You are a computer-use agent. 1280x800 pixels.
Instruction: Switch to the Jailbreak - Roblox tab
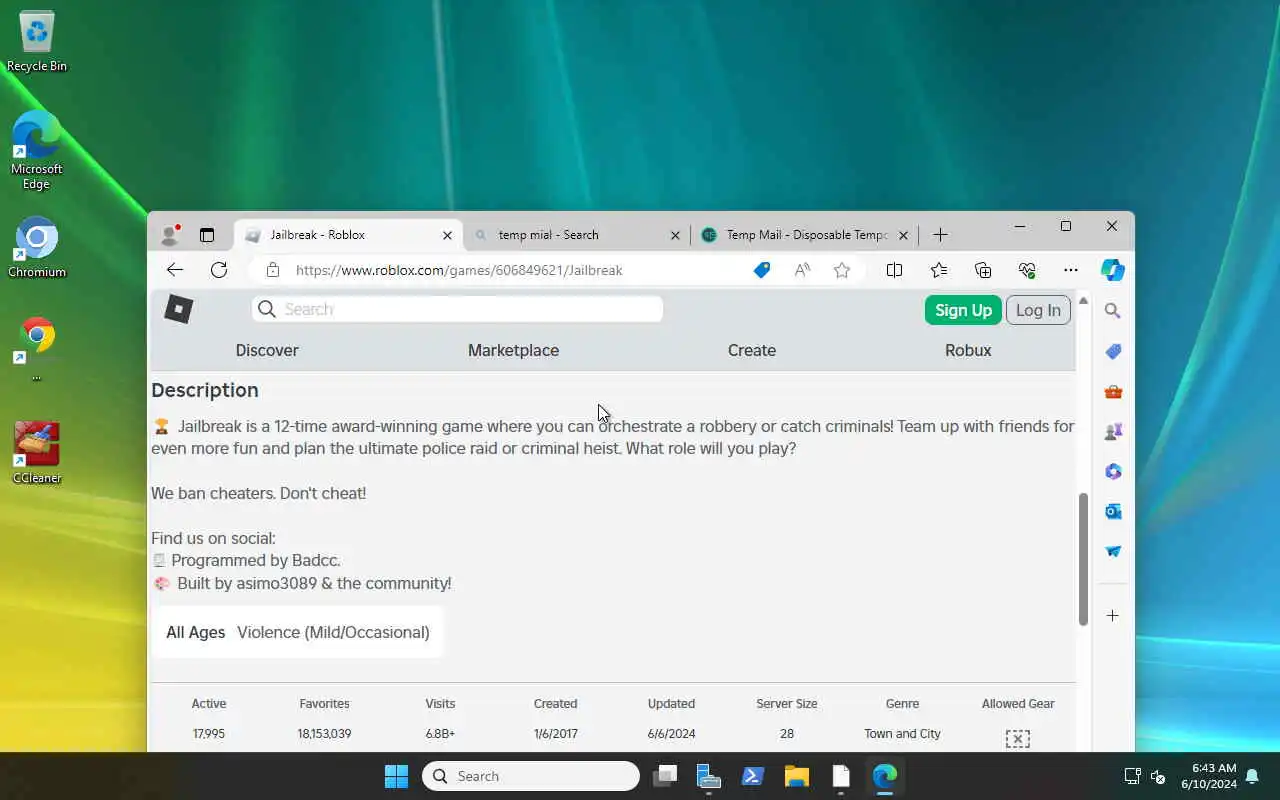pos(348,235)
